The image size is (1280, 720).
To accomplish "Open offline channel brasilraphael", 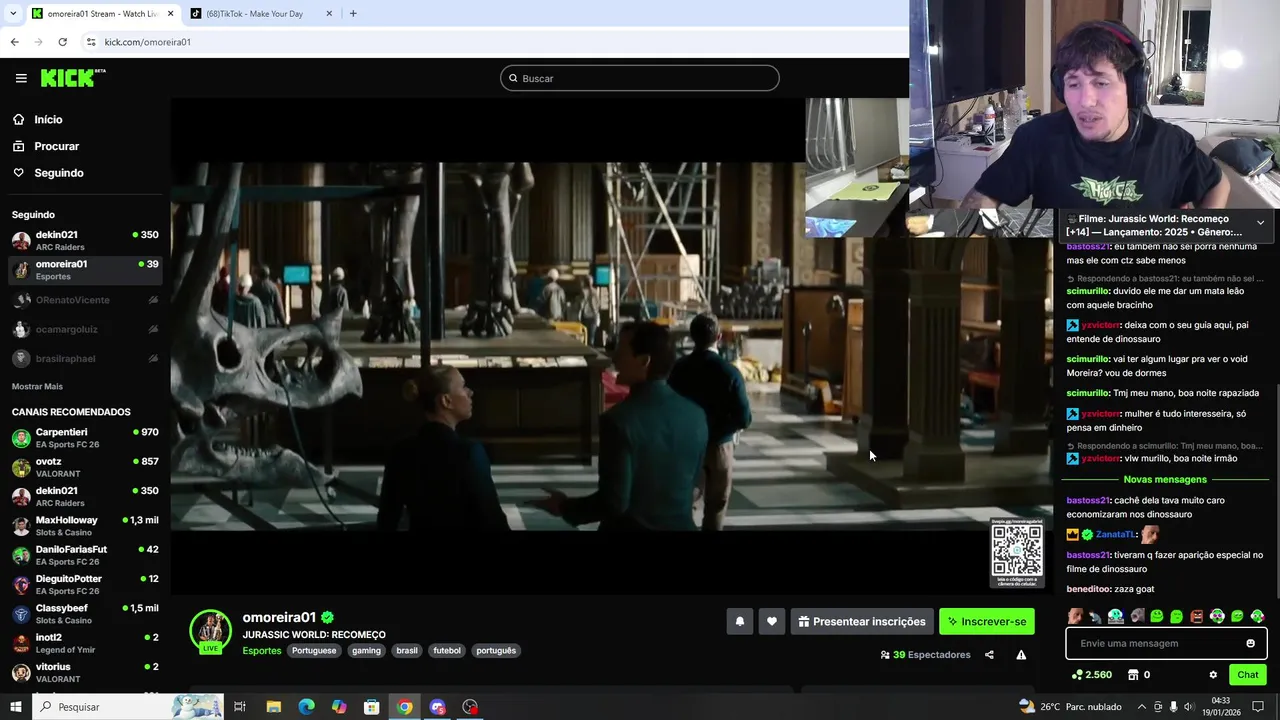I will click(85, 358).
